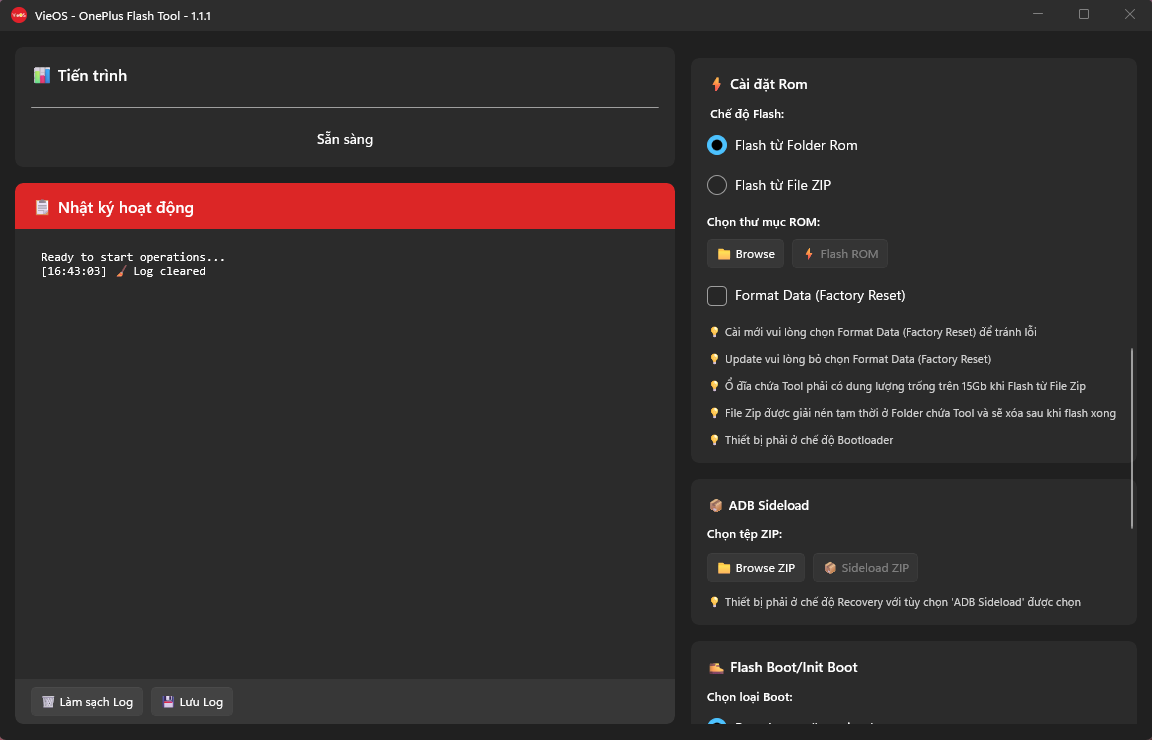Image resolution: width=1152 pixels, height=740 pixels.
Task: Click the Chọn thư mục ROM label
Action: (763, 222)
